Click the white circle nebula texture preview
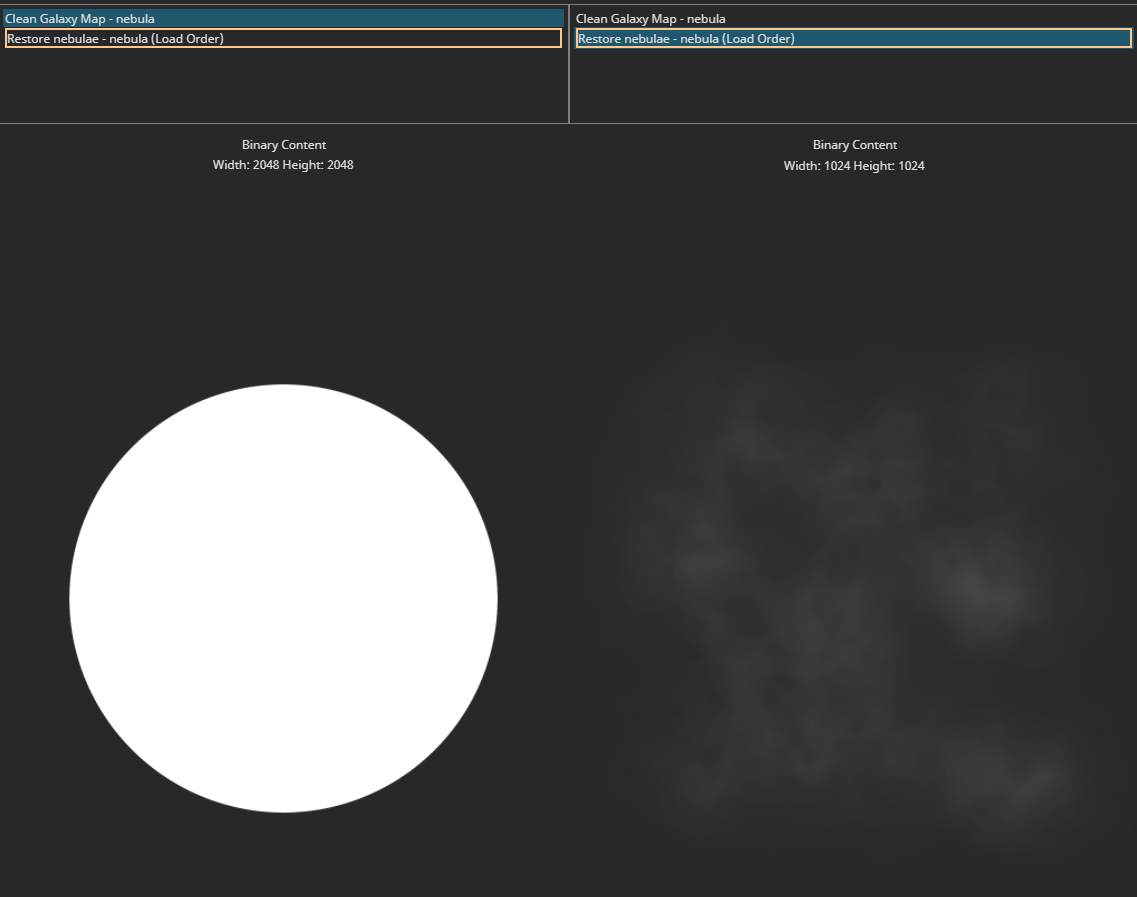This screenshot has width=1137, height=897. click(284, 598)
